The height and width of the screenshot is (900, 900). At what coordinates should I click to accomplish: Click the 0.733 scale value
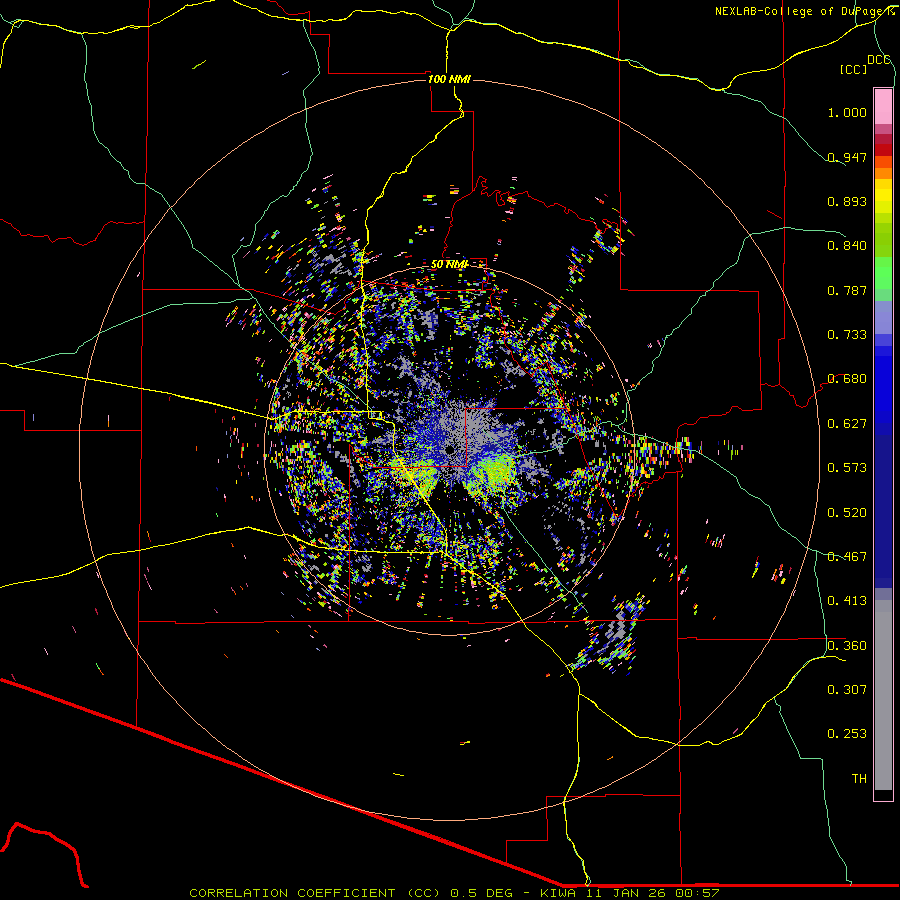tap(847, 335)
